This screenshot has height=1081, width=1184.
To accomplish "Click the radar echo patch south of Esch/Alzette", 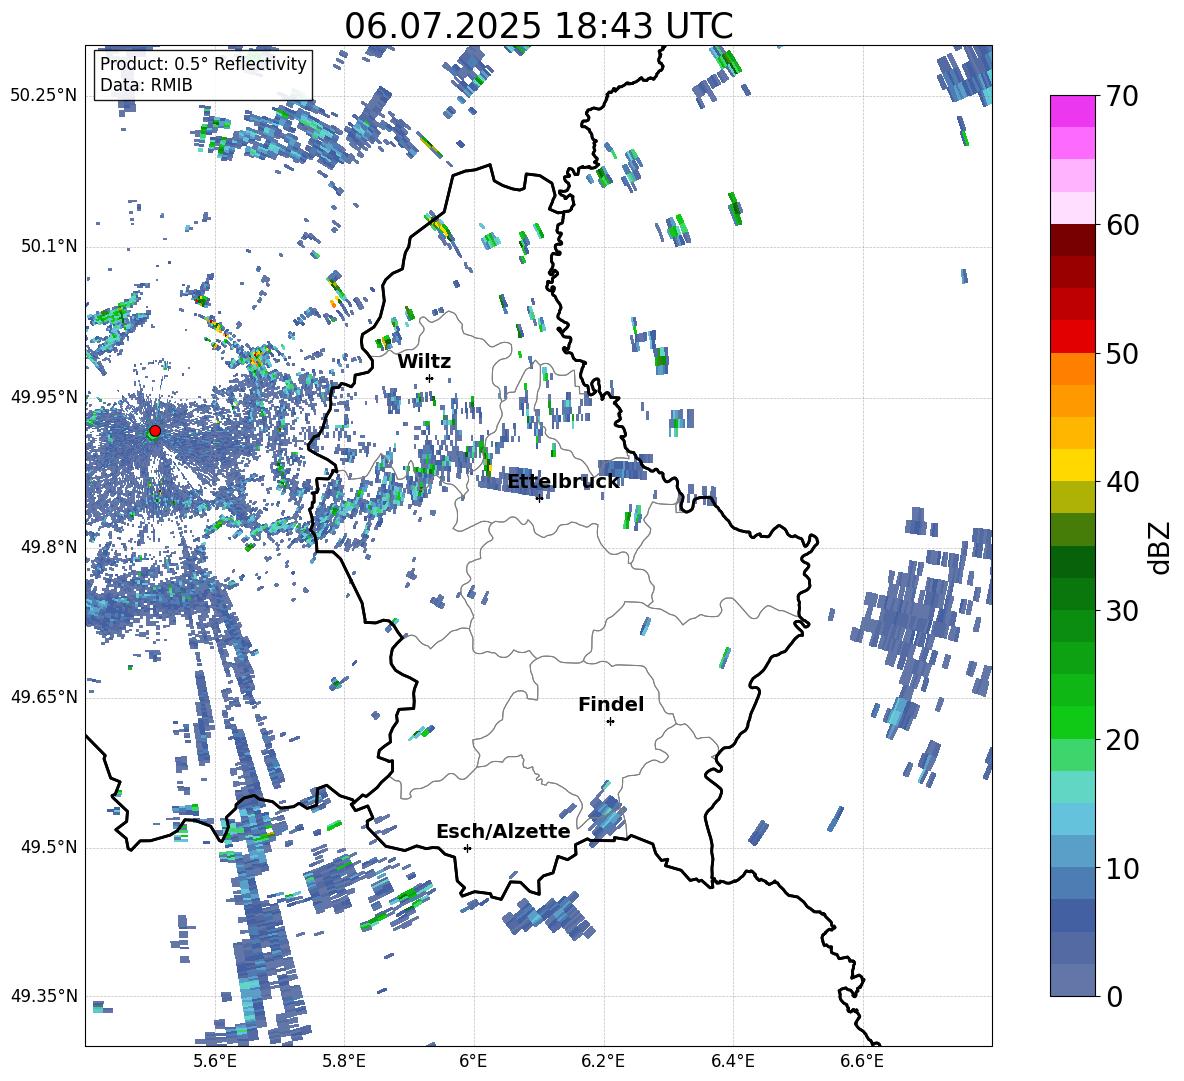I will click(x=550, y=915).
